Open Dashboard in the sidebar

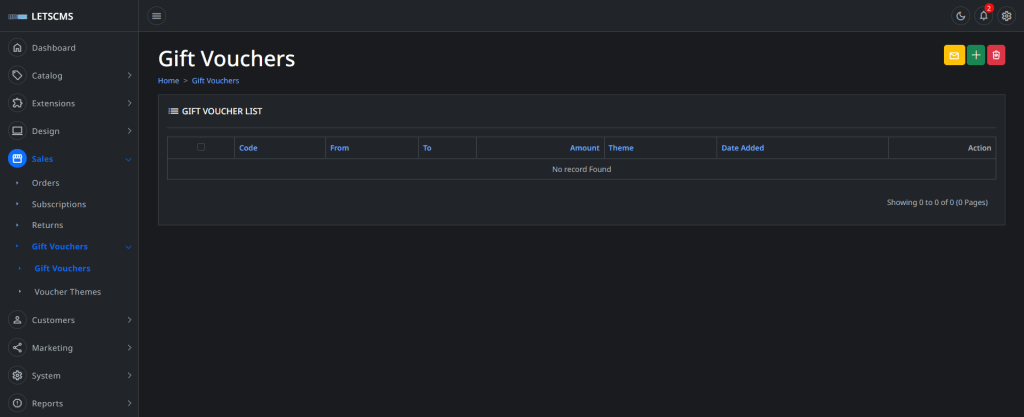pos(54,48)
